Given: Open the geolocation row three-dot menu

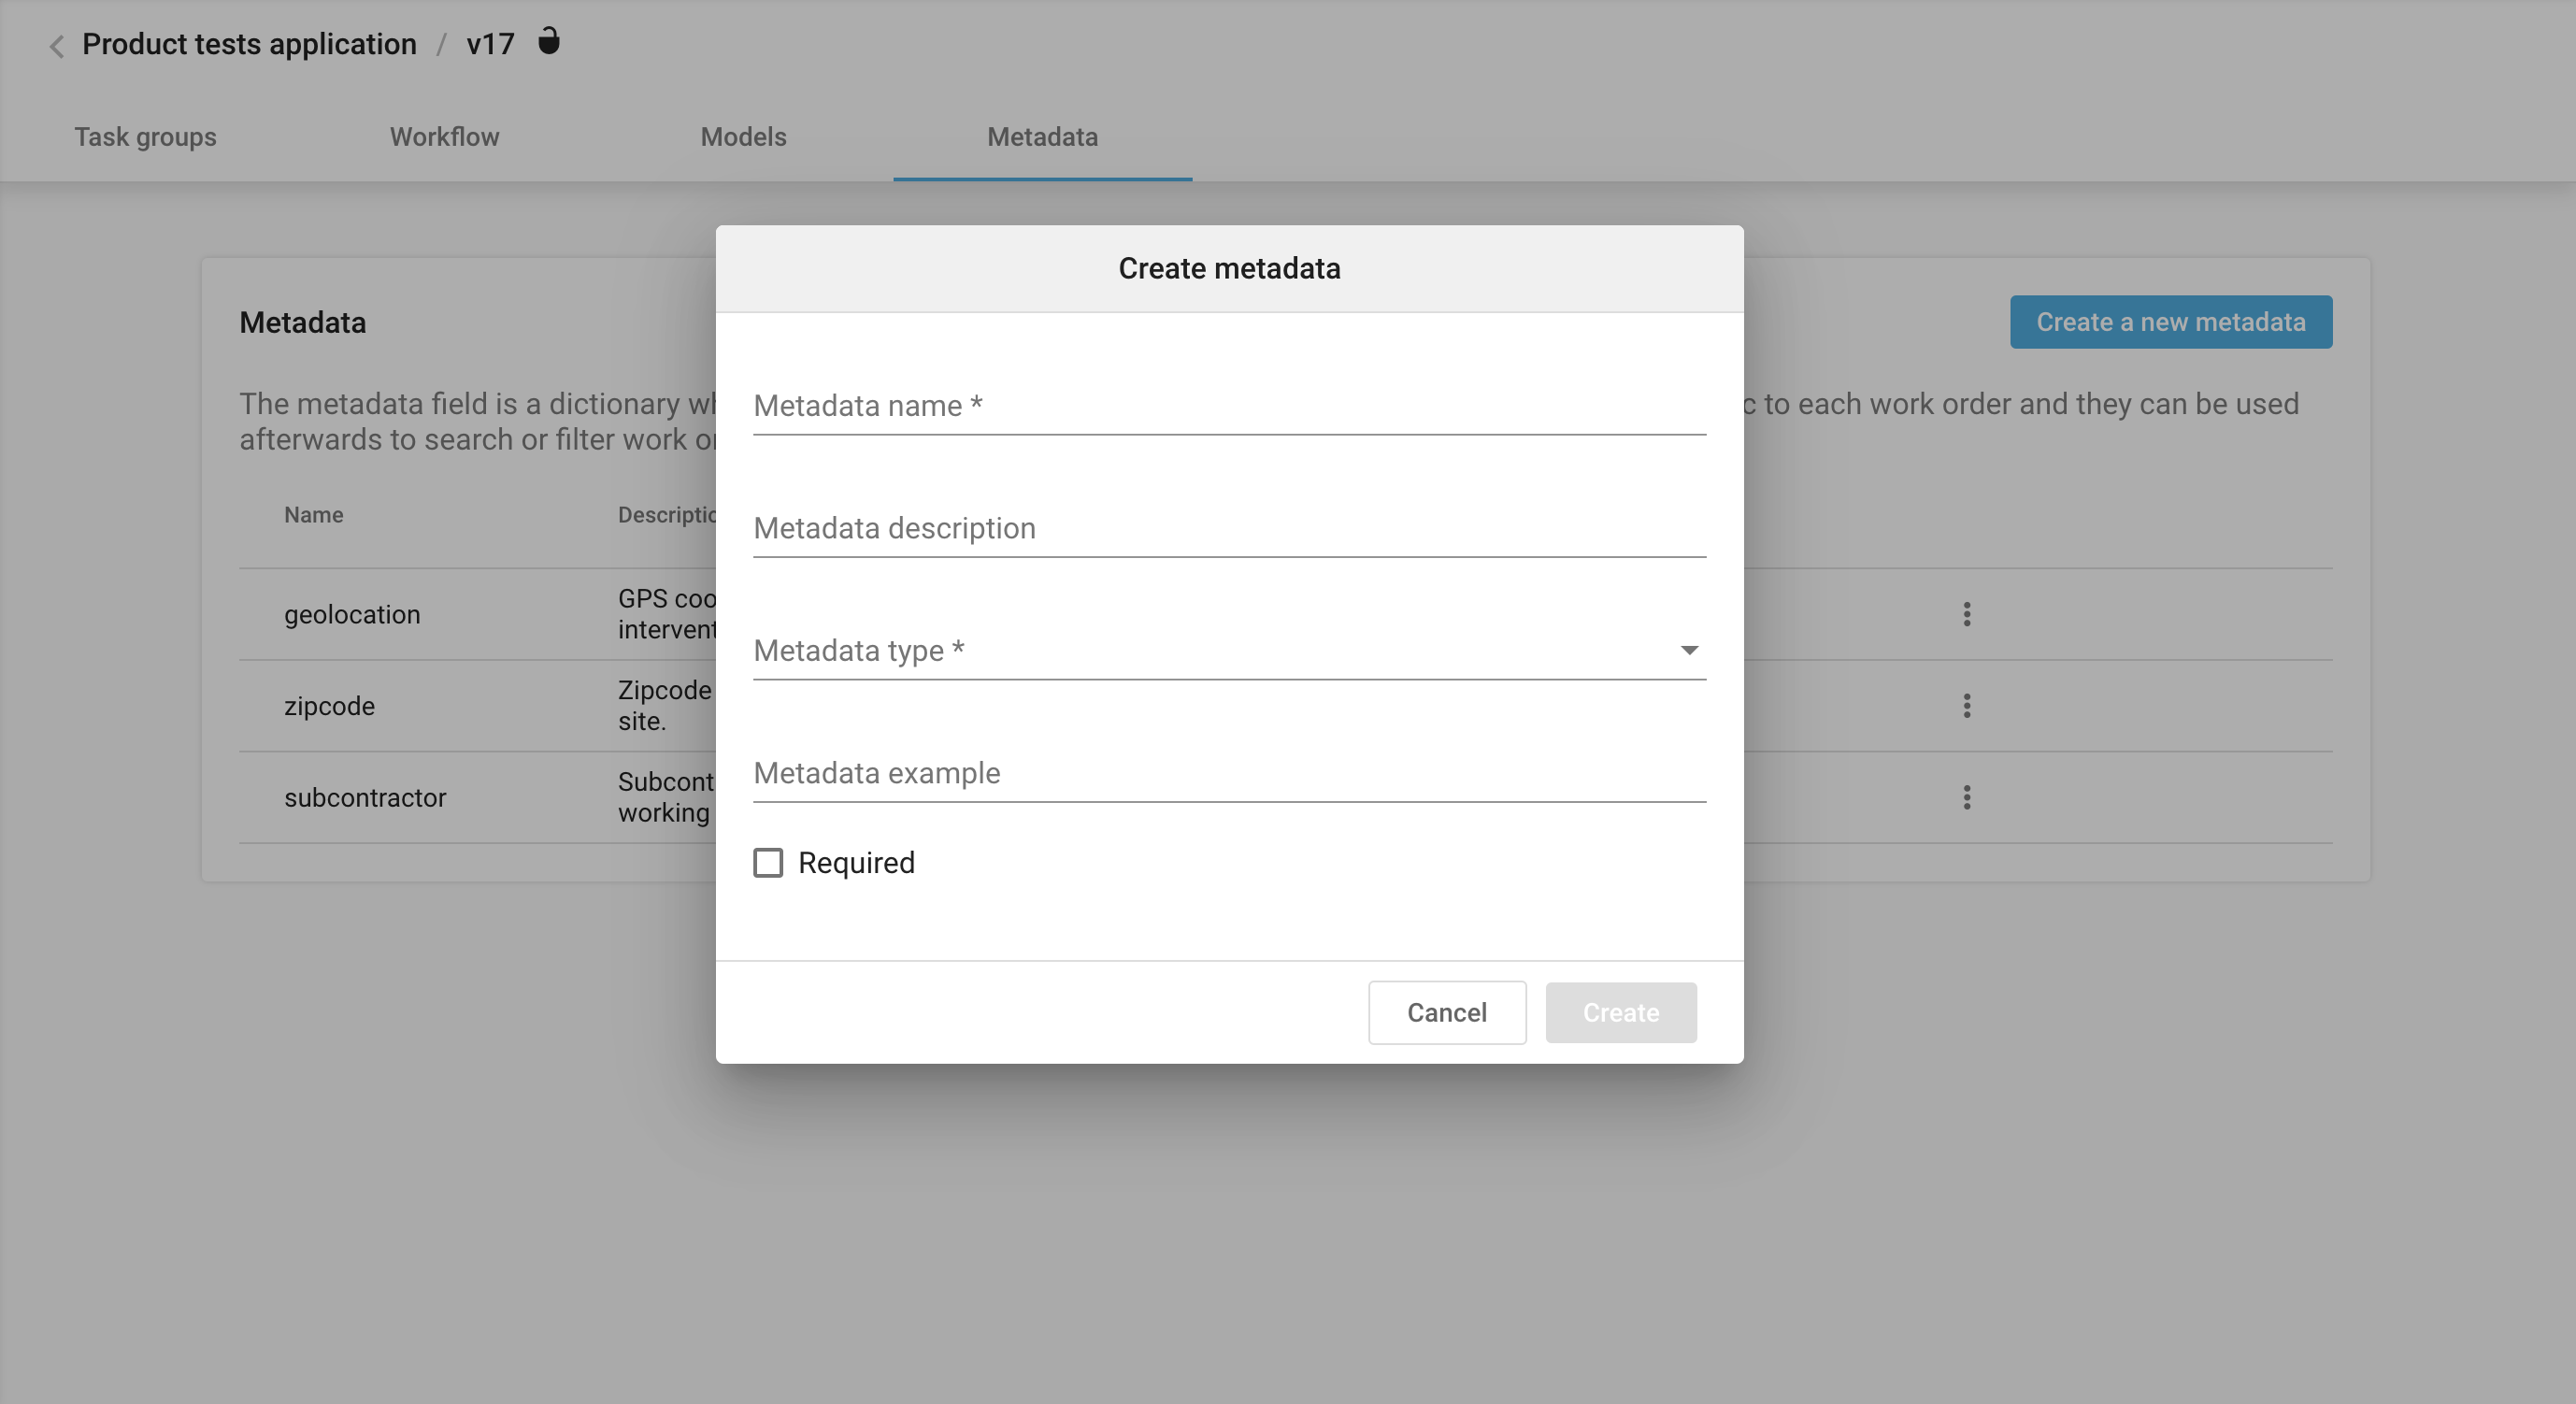Looking at the screenshot, I should pyautogui.click(x=1966, y=614).
